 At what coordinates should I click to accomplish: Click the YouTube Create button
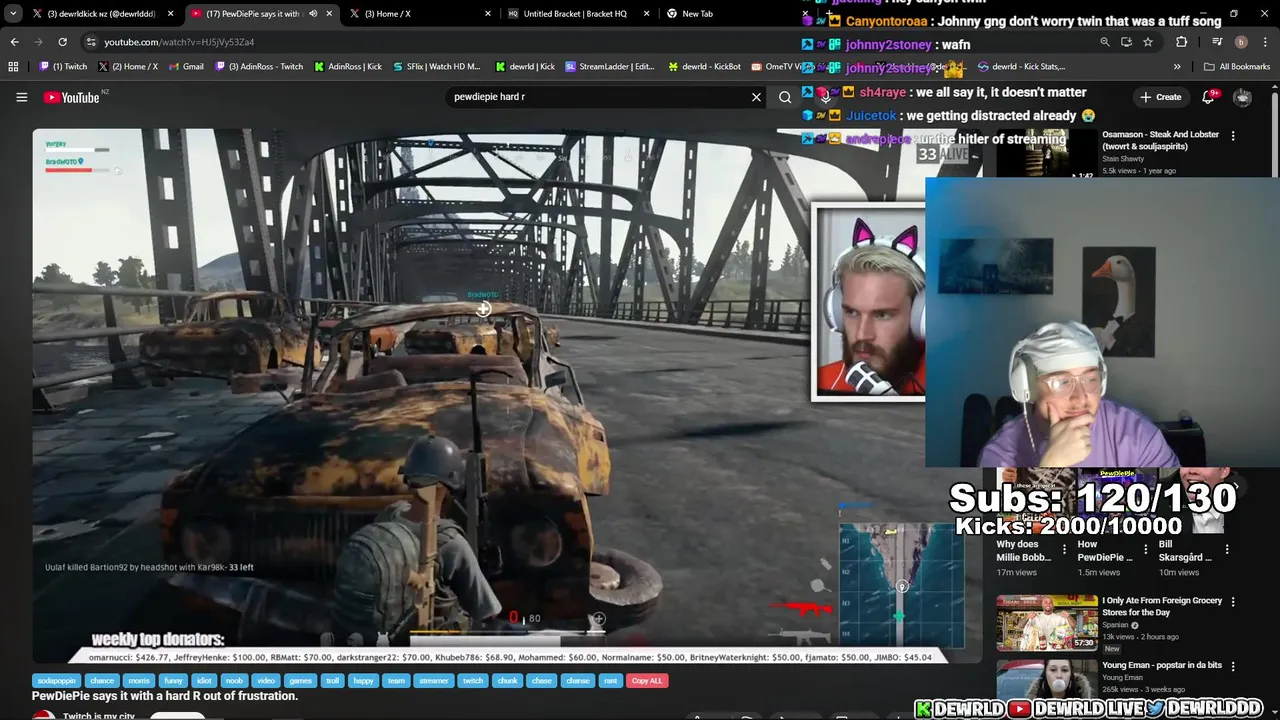coord(1160,97)
